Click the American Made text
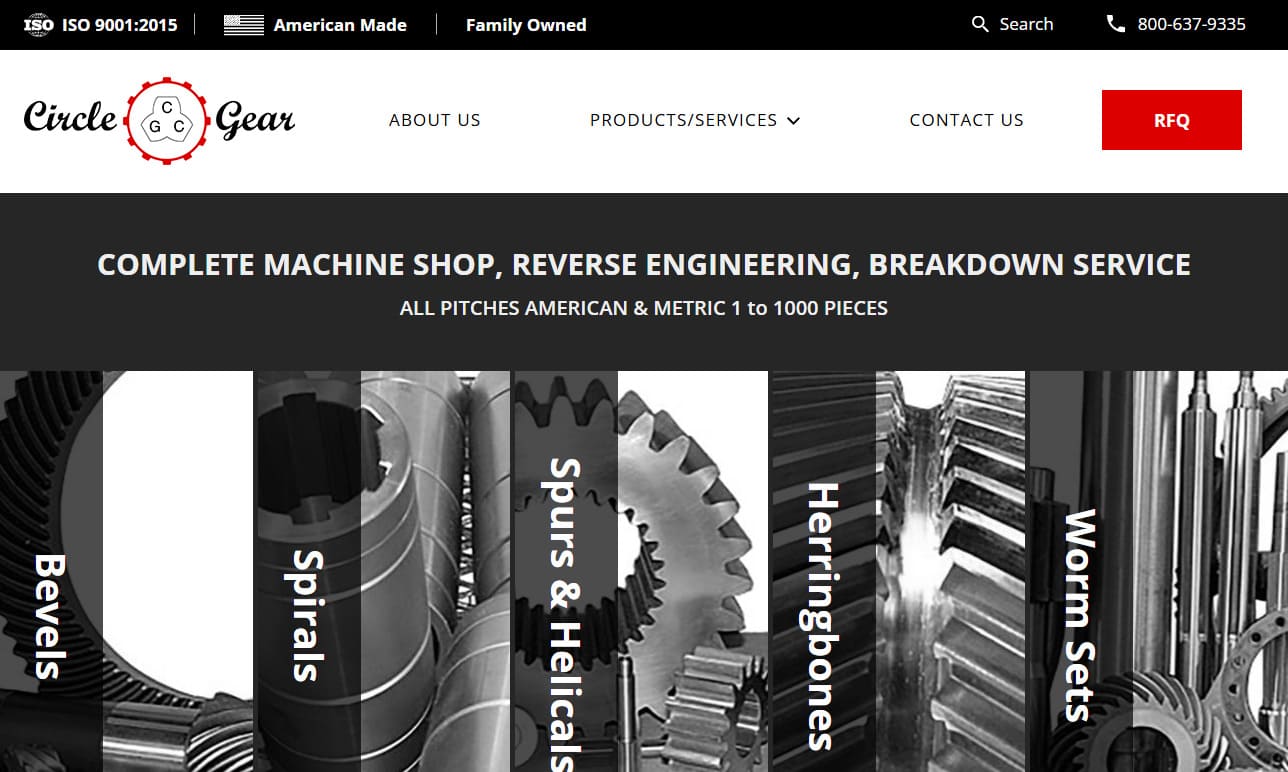The image size is (1288, 772). click(340, 24)
